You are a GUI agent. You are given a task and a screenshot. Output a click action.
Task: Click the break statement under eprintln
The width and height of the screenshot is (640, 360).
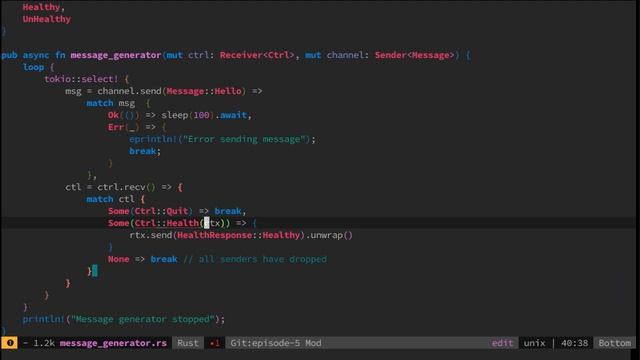click(142, 151)
